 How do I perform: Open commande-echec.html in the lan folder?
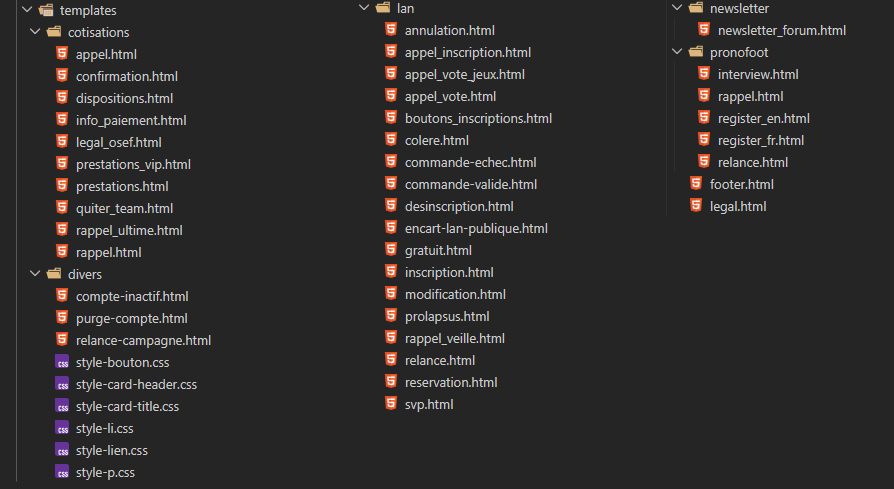click(x=470, y=162)
